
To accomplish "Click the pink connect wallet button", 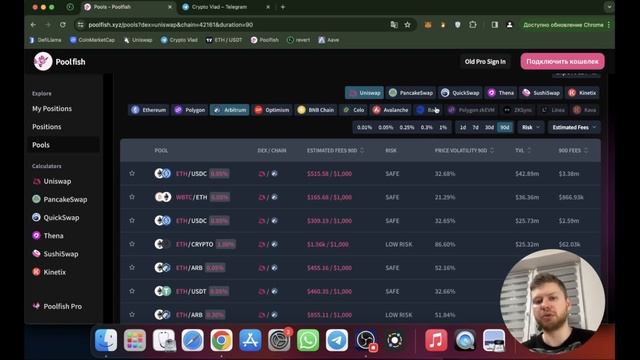I will (x=562, y=62).
